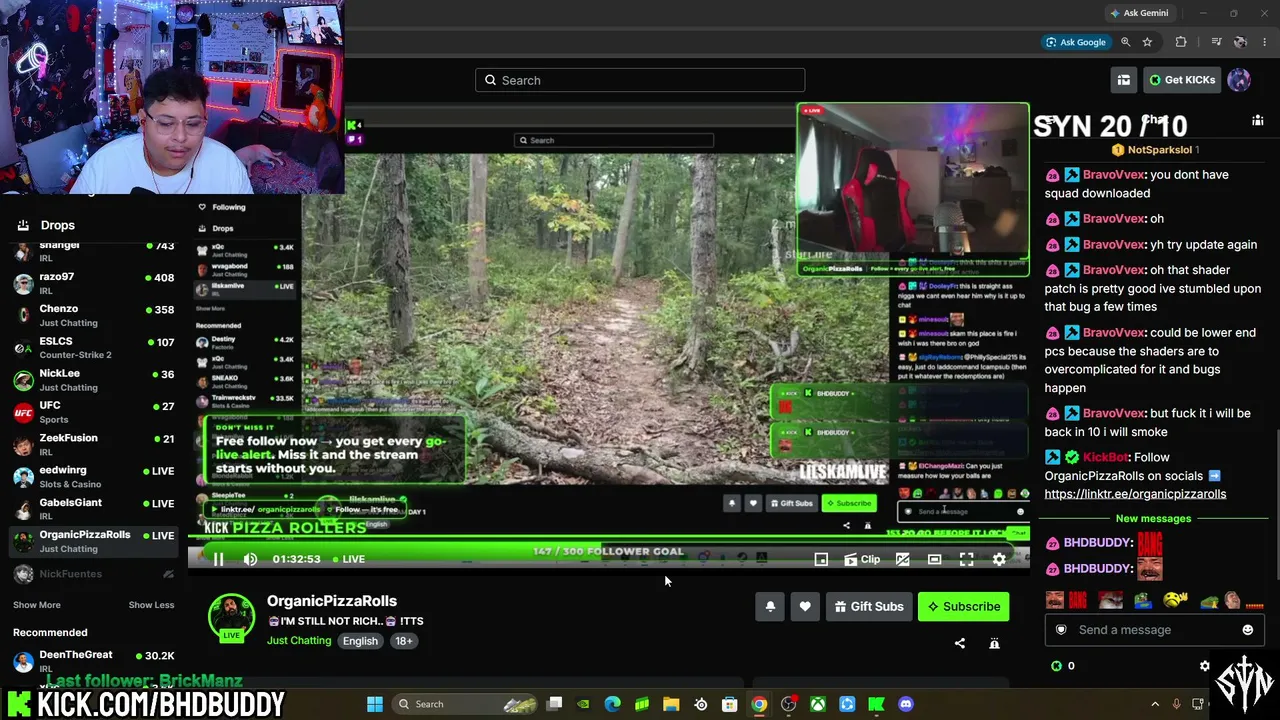Viewport: 1280px width, 720px height.
Task: Open the Kick store chest icon
Action: 1124,80
